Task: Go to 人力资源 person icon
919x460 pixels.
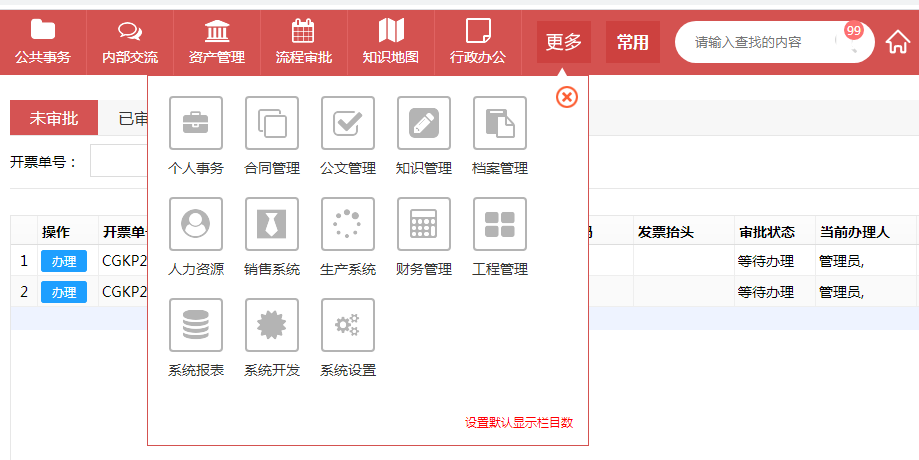Action: pyautogui.click(x=196, y=225)
